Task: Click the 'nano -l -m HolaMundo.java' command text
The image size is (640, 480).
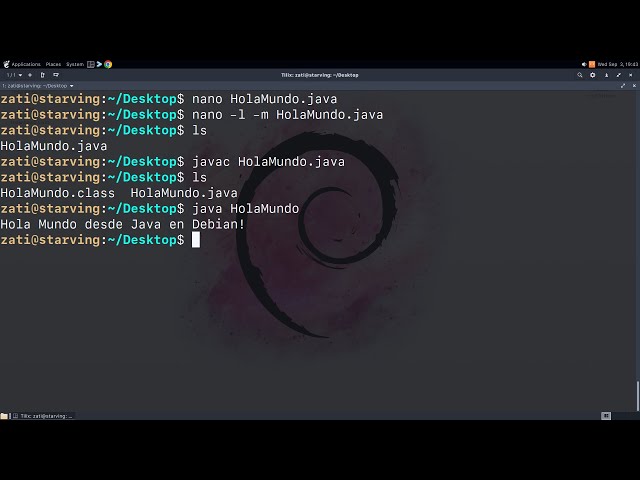Action: point(287,115)
